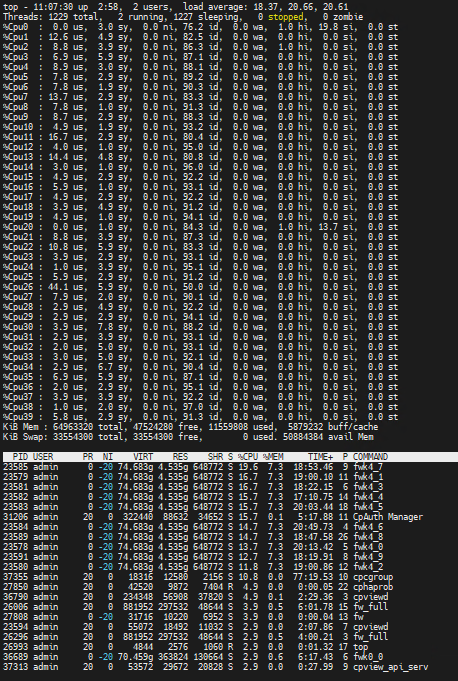
Task: Click the %CPU column header
Action: pos(247,456)
